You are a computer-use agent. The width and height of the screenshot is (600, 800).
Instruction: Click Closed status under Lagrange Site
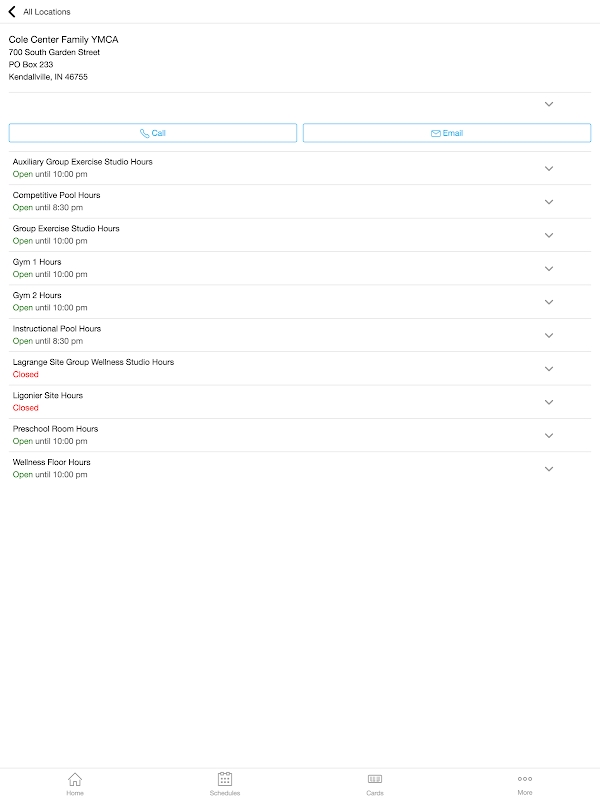(x=26, y=374)
